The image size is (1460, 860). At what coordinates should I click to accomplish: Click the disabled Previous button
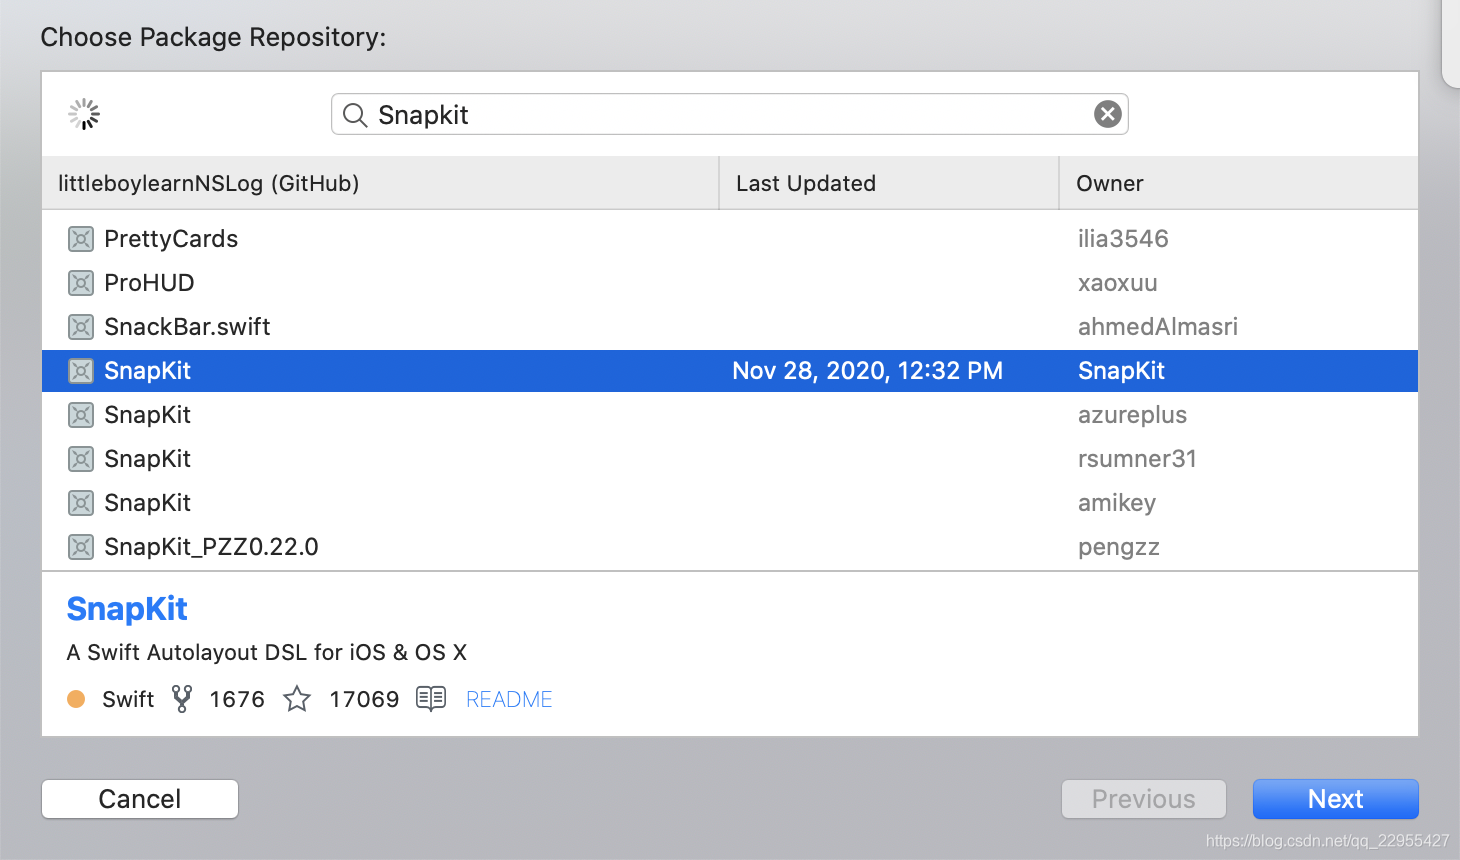coord(1143,799)
